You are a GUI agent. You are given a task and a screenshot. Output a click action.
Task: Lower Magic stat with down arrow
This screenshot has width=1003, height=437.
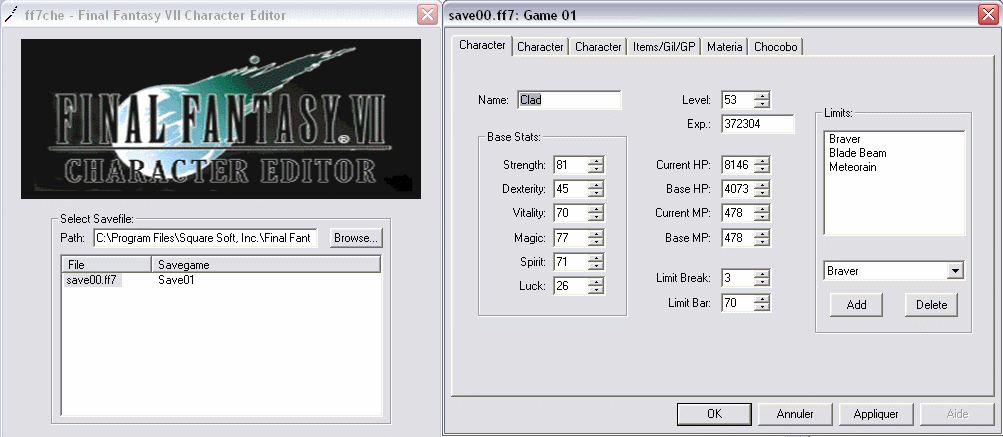click(596, 242)
